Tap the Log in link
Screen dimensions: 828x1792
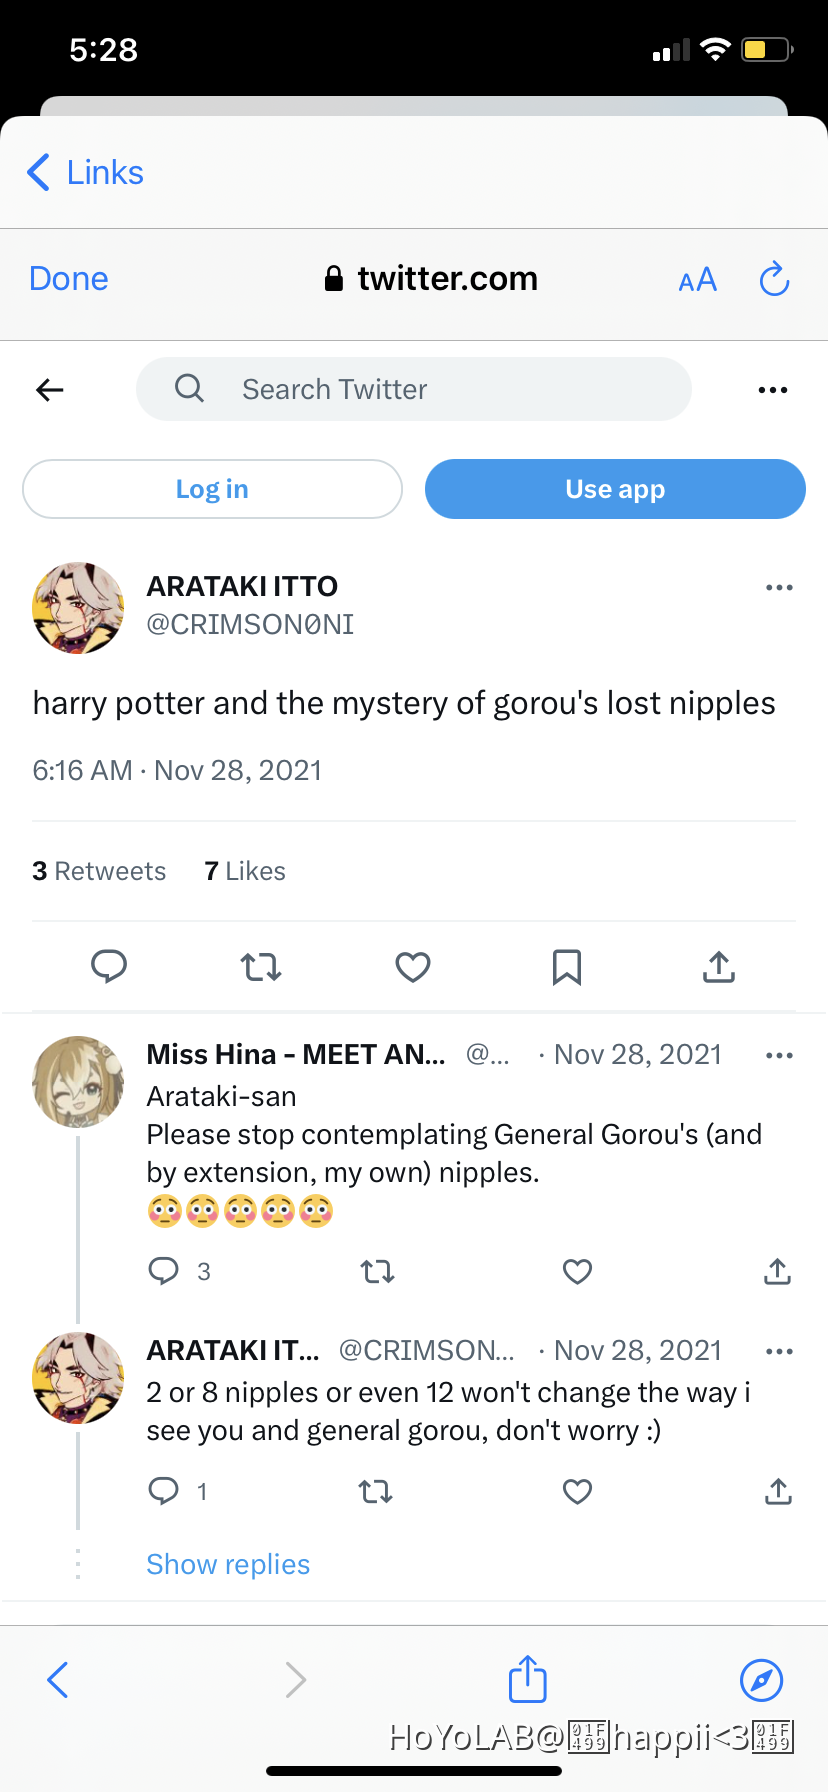pyautogui.click(x=212, y=489)
